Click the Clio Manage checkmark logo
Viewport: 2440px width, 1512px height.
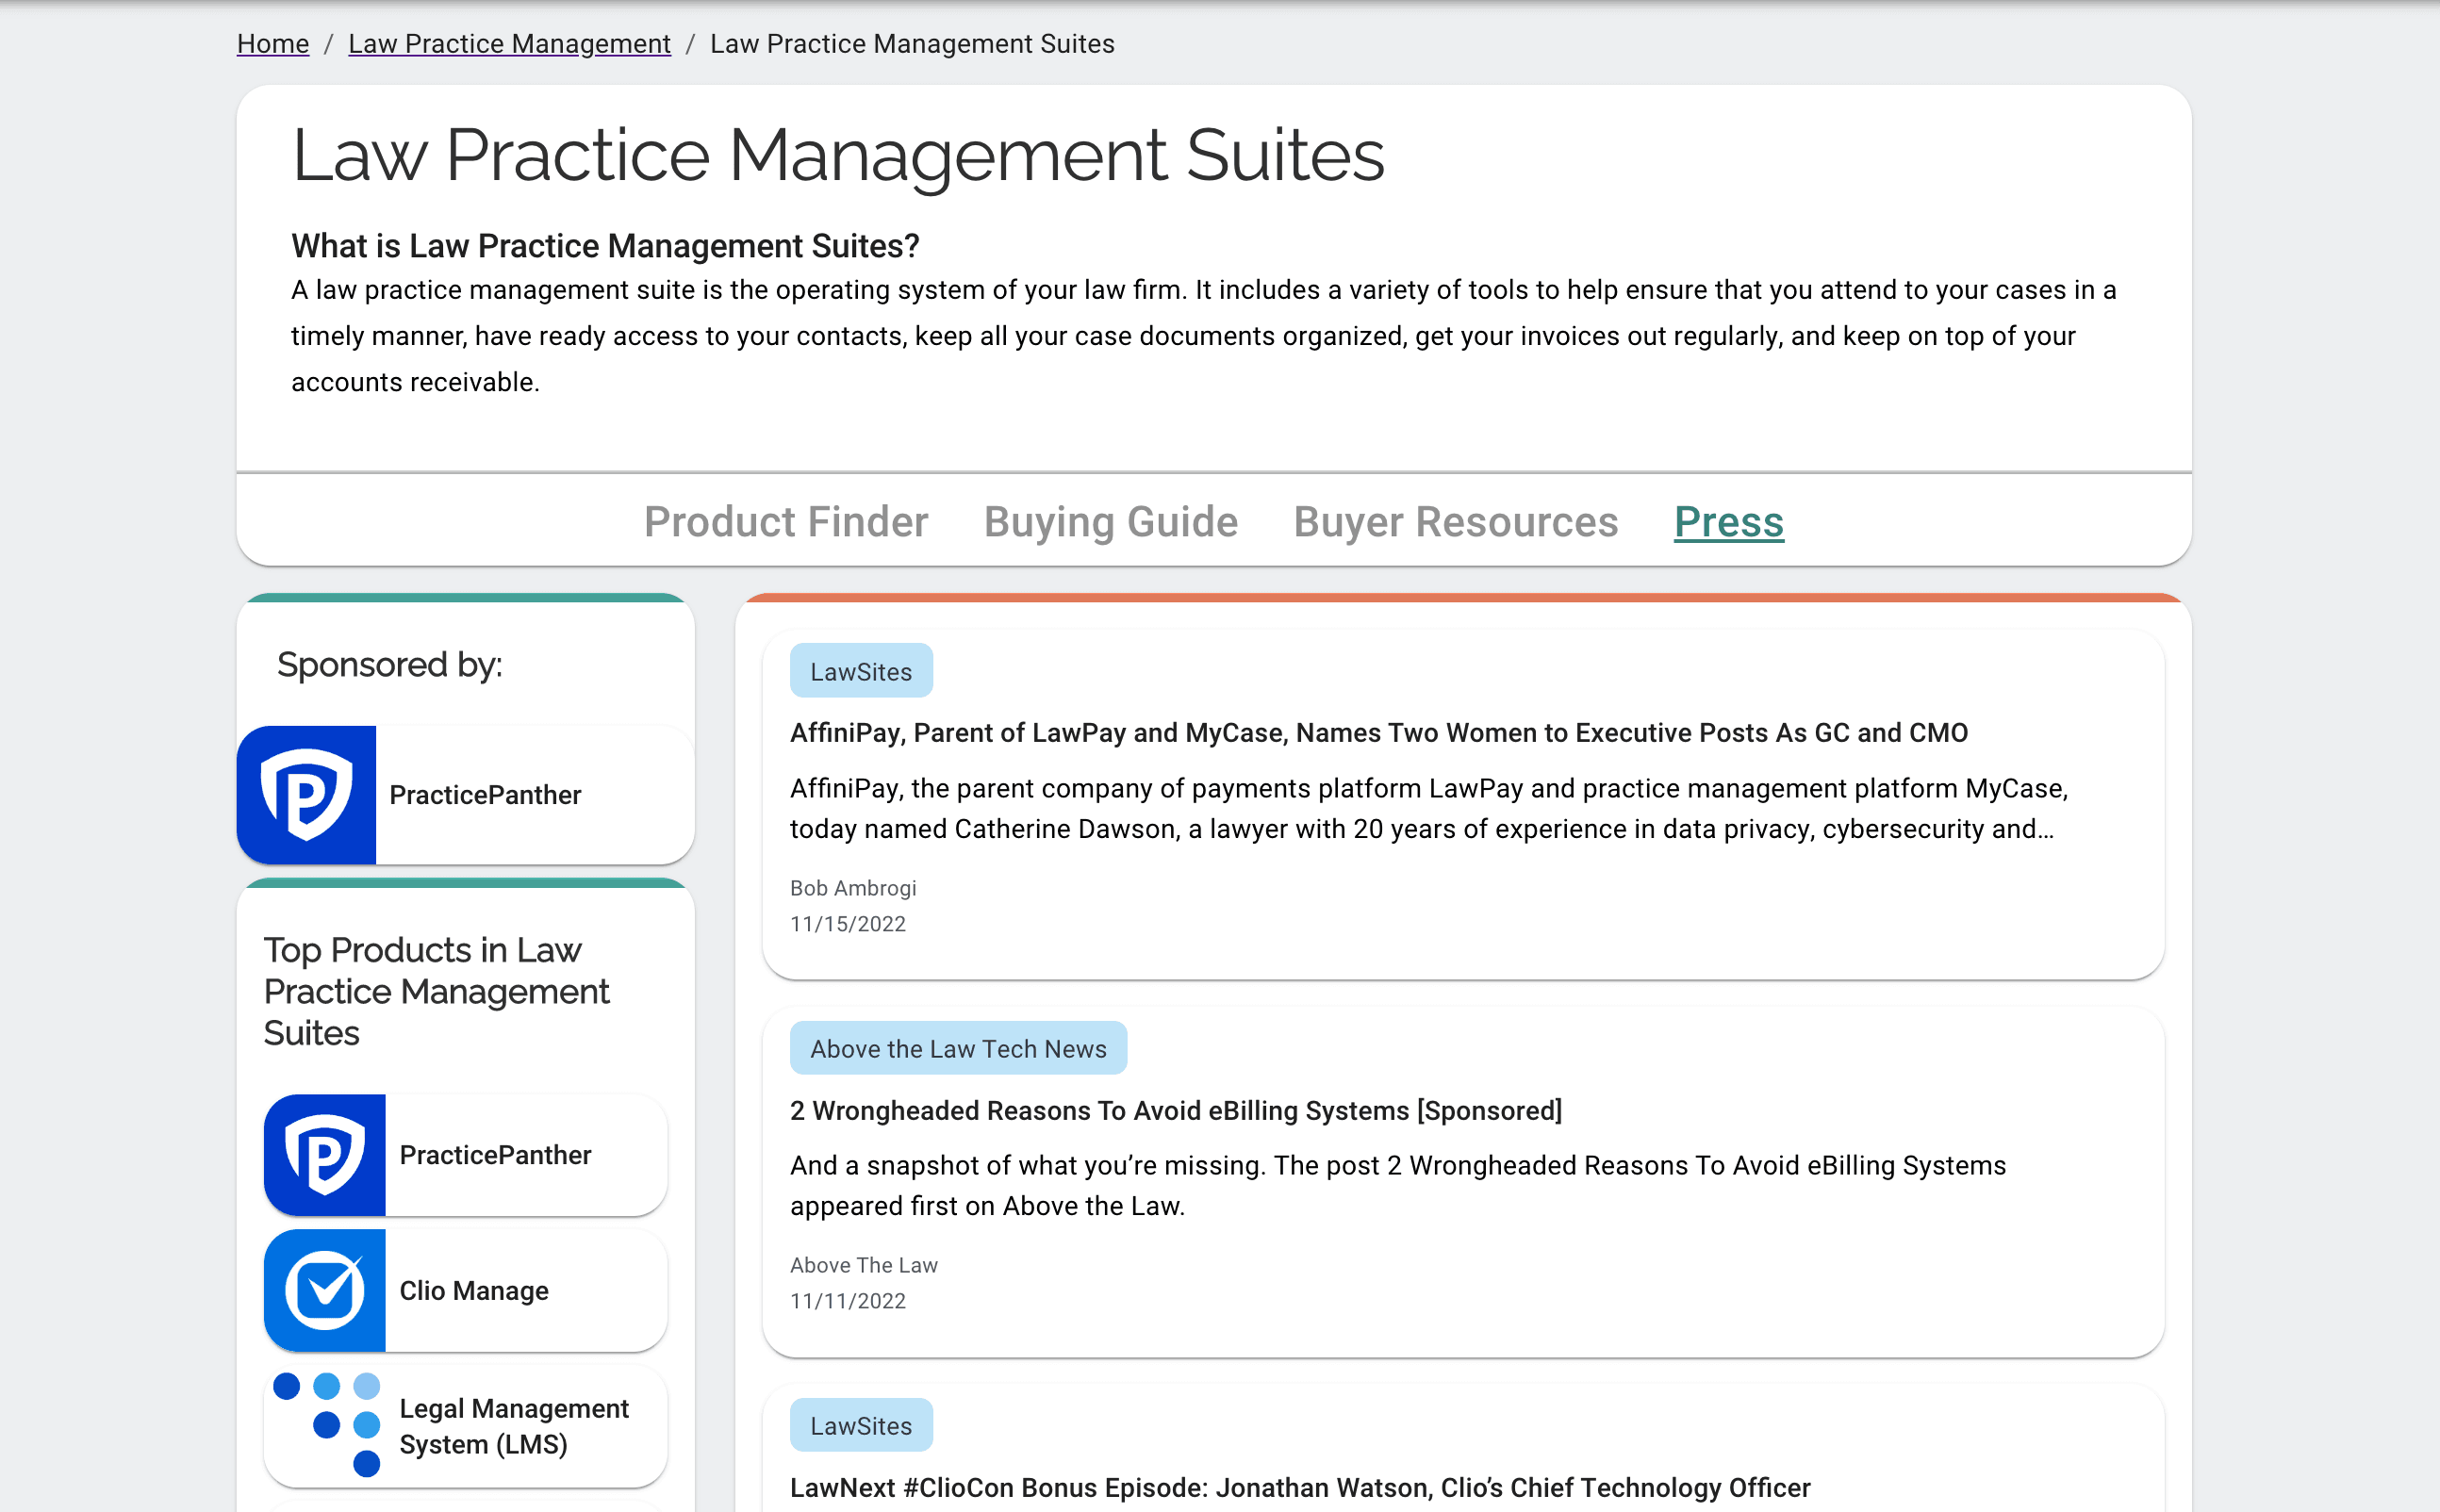tap(325, 1290)
